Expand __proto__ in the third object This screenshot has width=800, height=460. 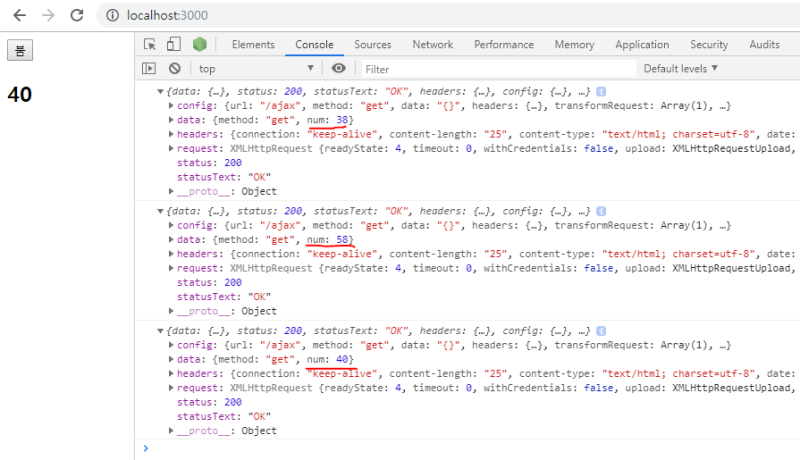[172, 431]
